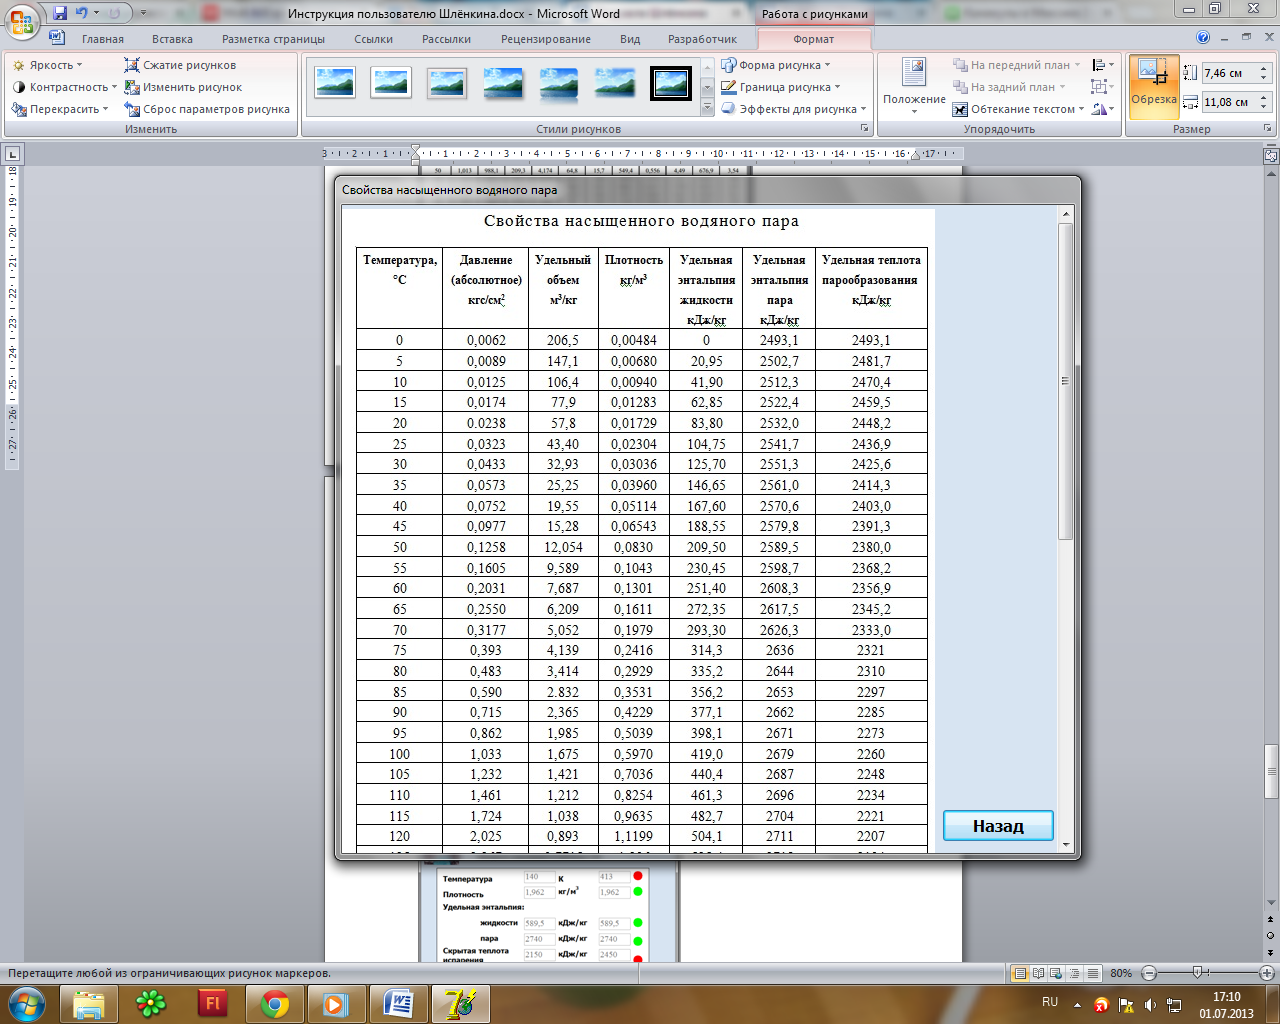Open the Windows Start menu
The width and height of the screenshot is (1280, 1024).
(x=26, y=1003)
